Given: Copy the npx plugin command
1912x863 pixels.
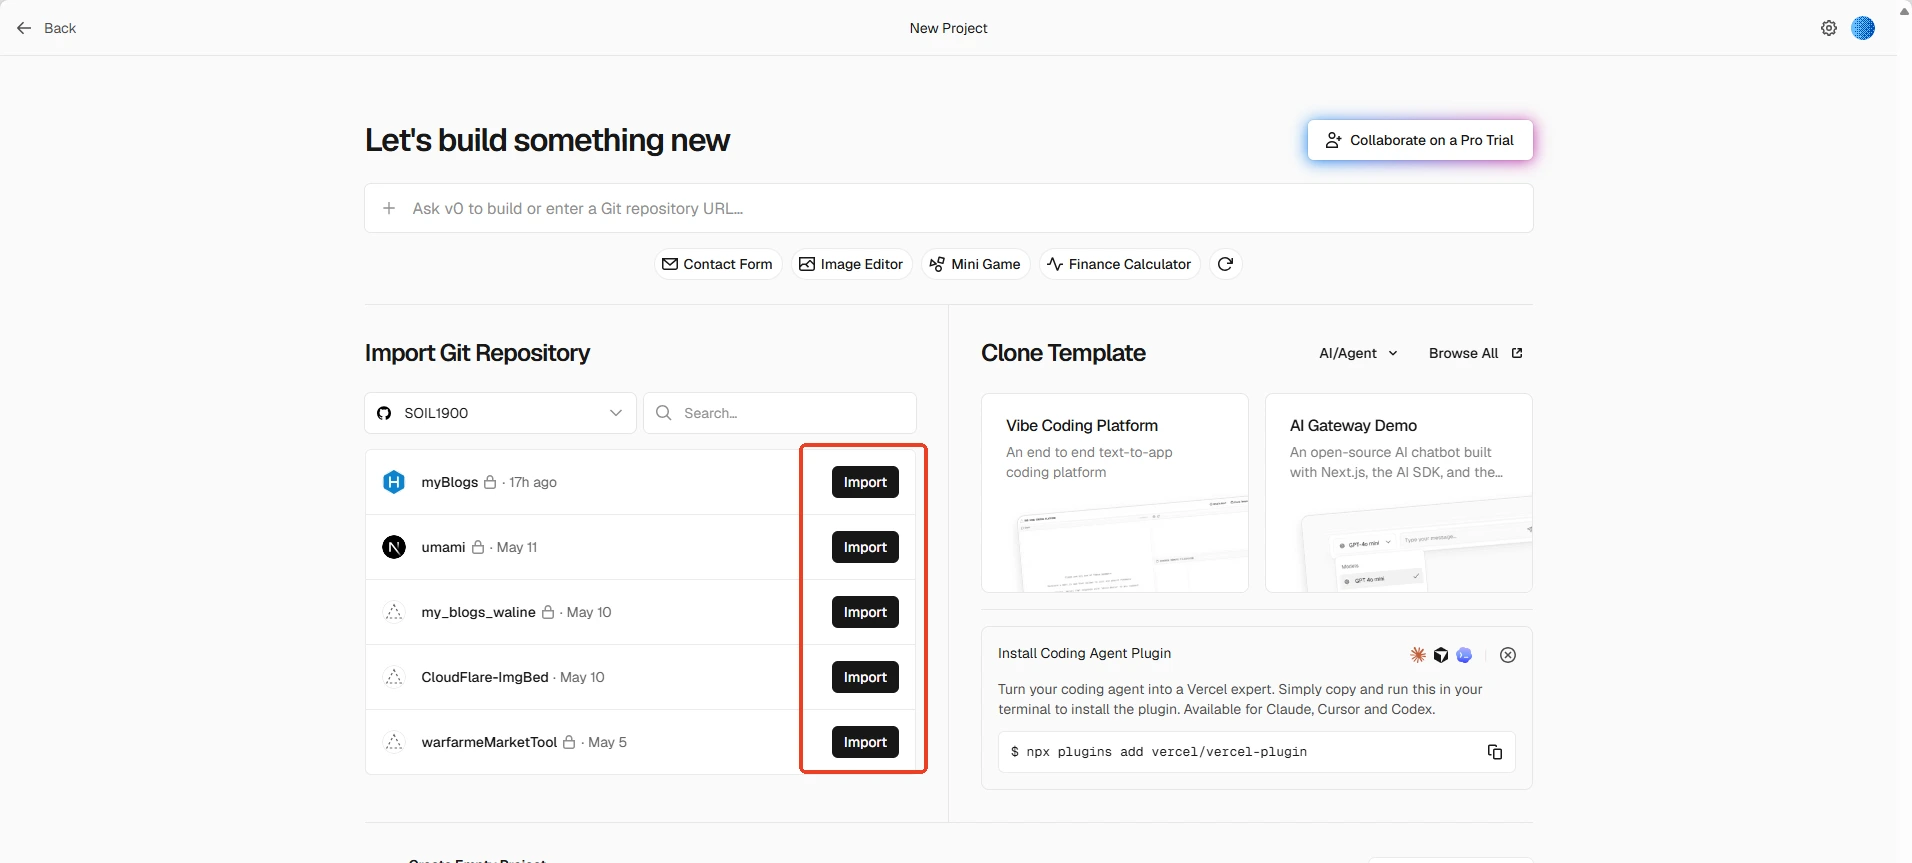Looking at the screenshot, I should (1495, 752).
